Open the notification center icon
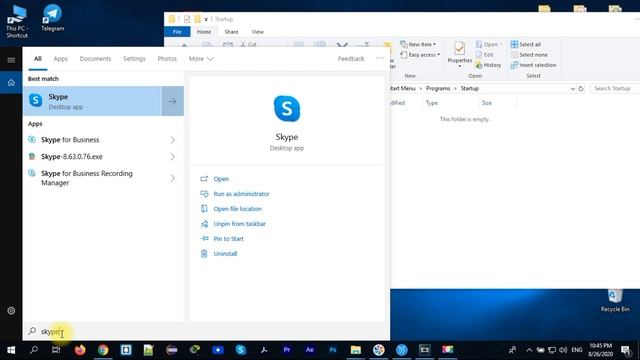The width and height of the screenshot is (640, 360). [x=625, y=350]
